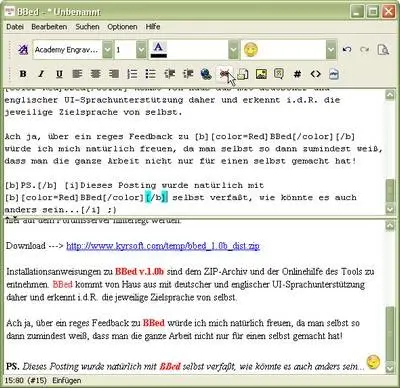Remove link using the crossed-out link icon
Image resolution: width=400 pixels, height=388 pixels.
(x=225, y=74)
